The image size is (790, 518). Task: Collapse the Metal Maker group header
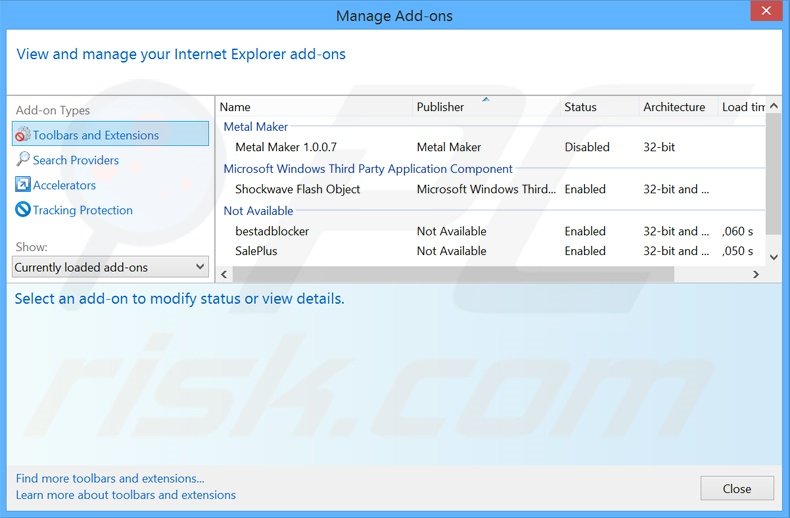[x=256, y=127]
